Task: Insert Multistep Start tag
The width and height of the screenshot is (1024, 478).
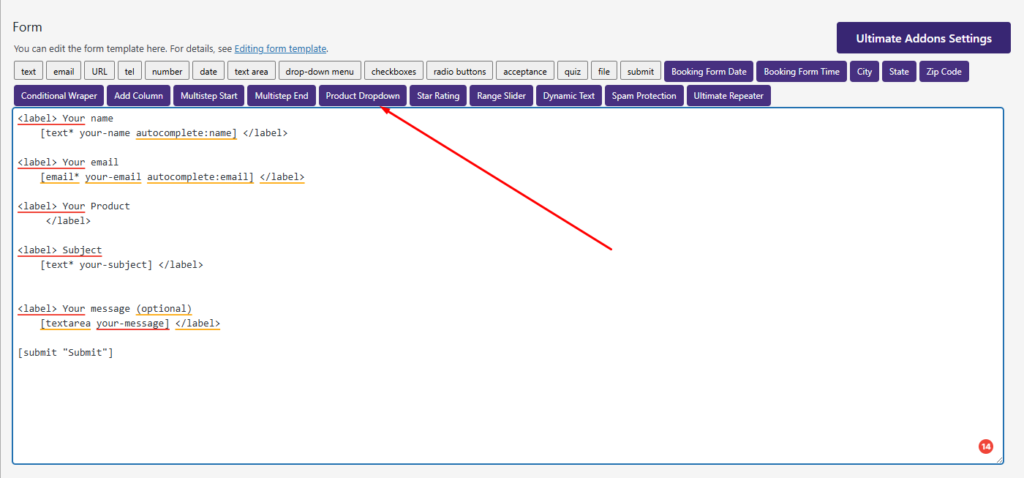Action: [209, 95]
